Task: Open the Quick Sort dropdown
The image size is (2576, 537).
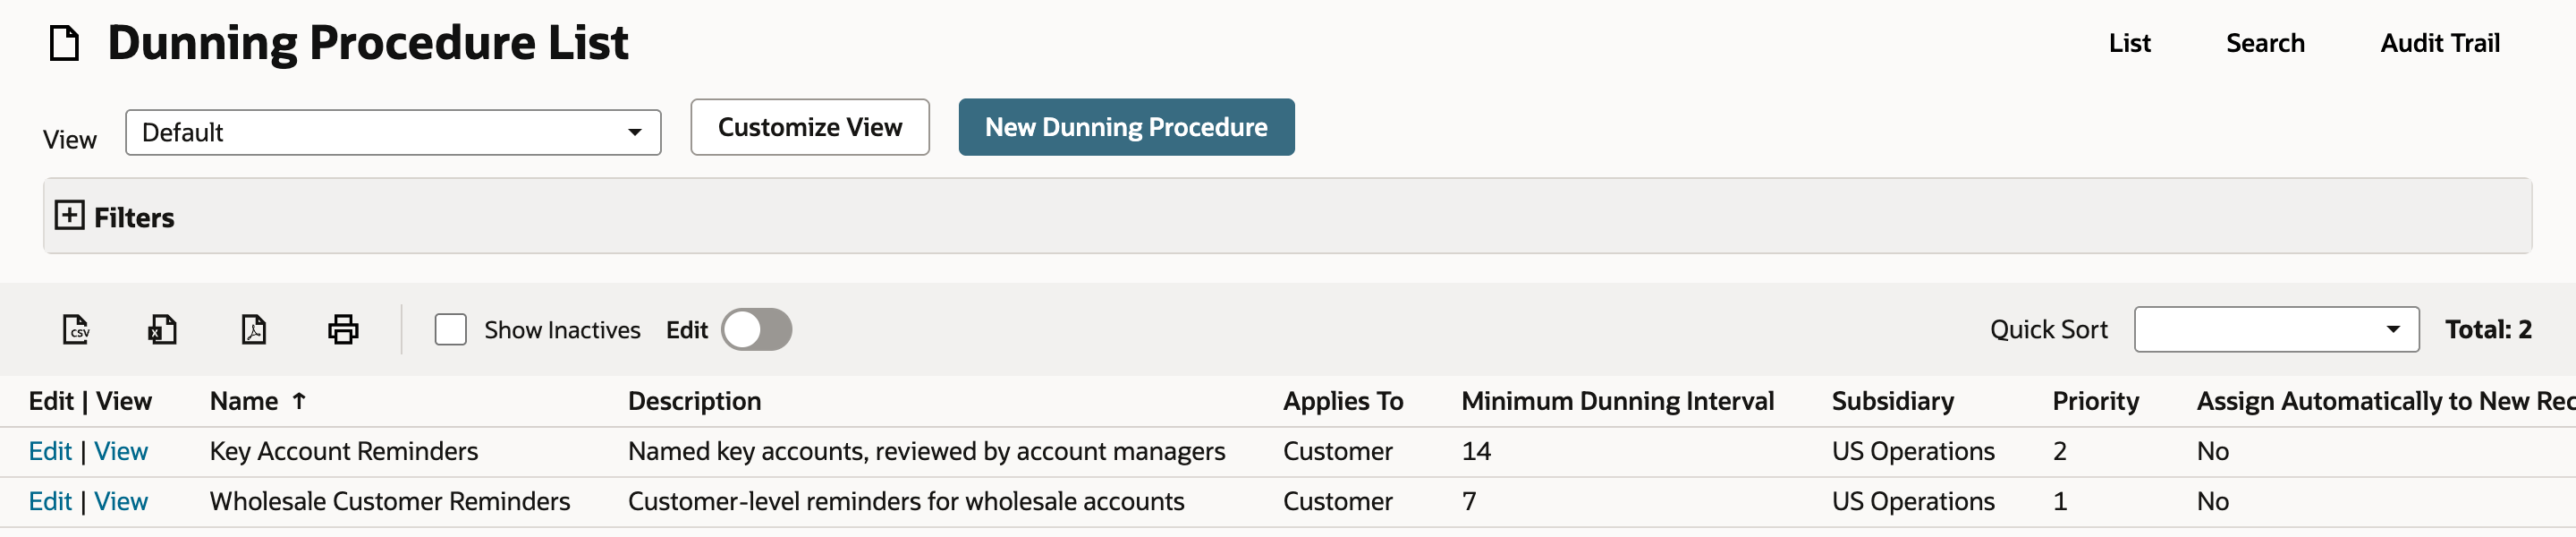Action: pos(2276,329)
